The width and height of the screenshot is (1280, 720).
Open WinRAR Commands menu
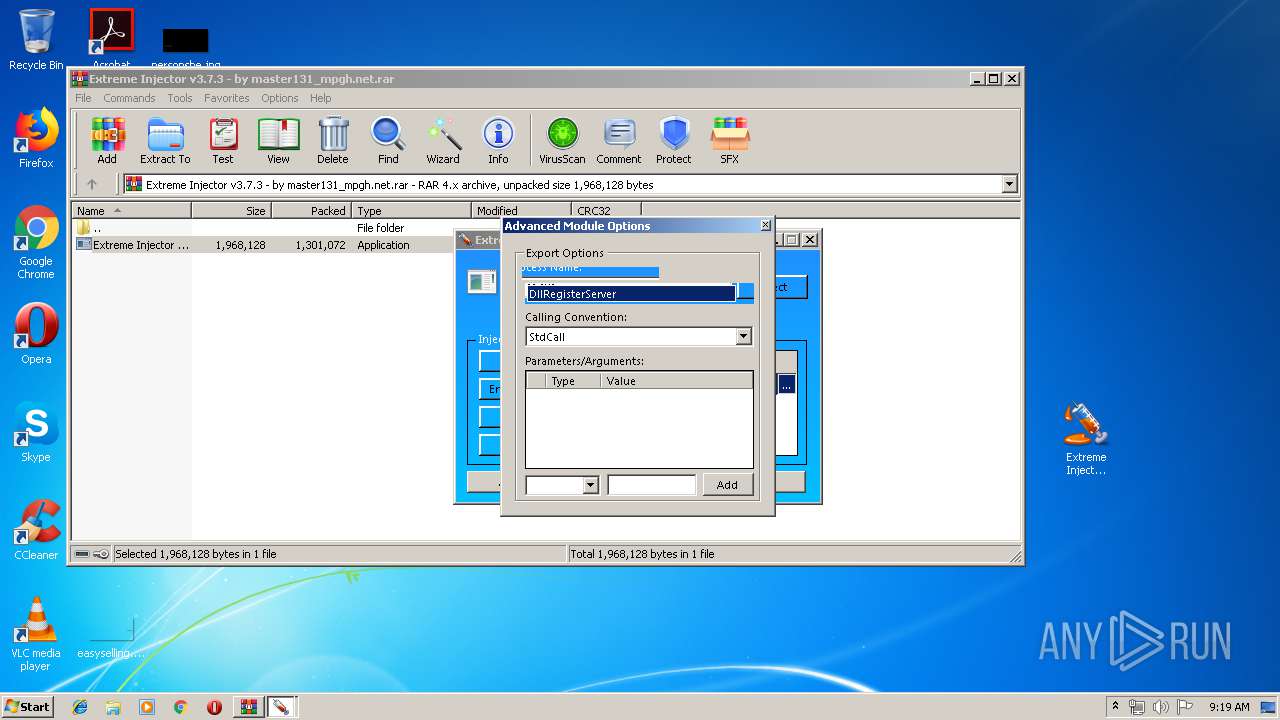point(129,98)
